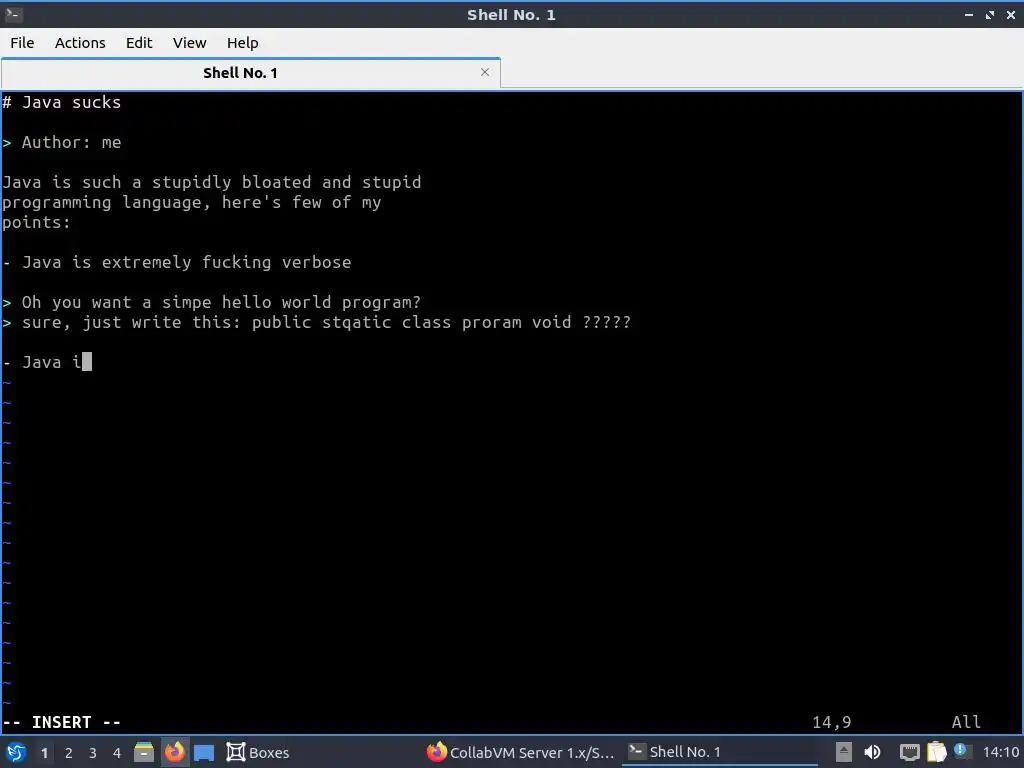Click 'sure, just write this:' line
This screenshot has height=768, width=1024.
click(x=317, y=323)
